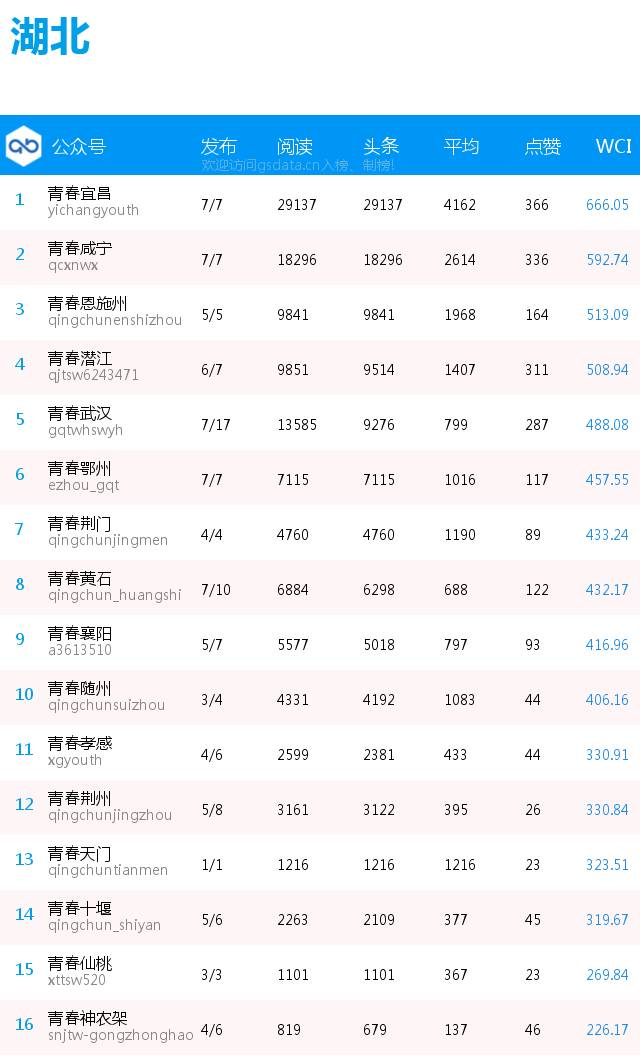This screenshot has width=640, height=1057.
Task: Select the 青春咸宁 account name
Action: point(80,248)
